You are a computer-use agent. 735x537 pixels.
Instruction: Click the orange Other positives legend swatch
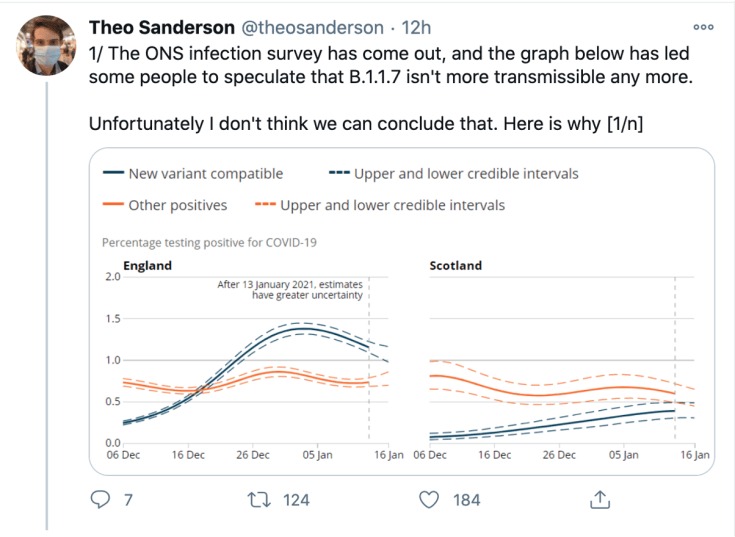pyautogui.click(x=113, y=205)
